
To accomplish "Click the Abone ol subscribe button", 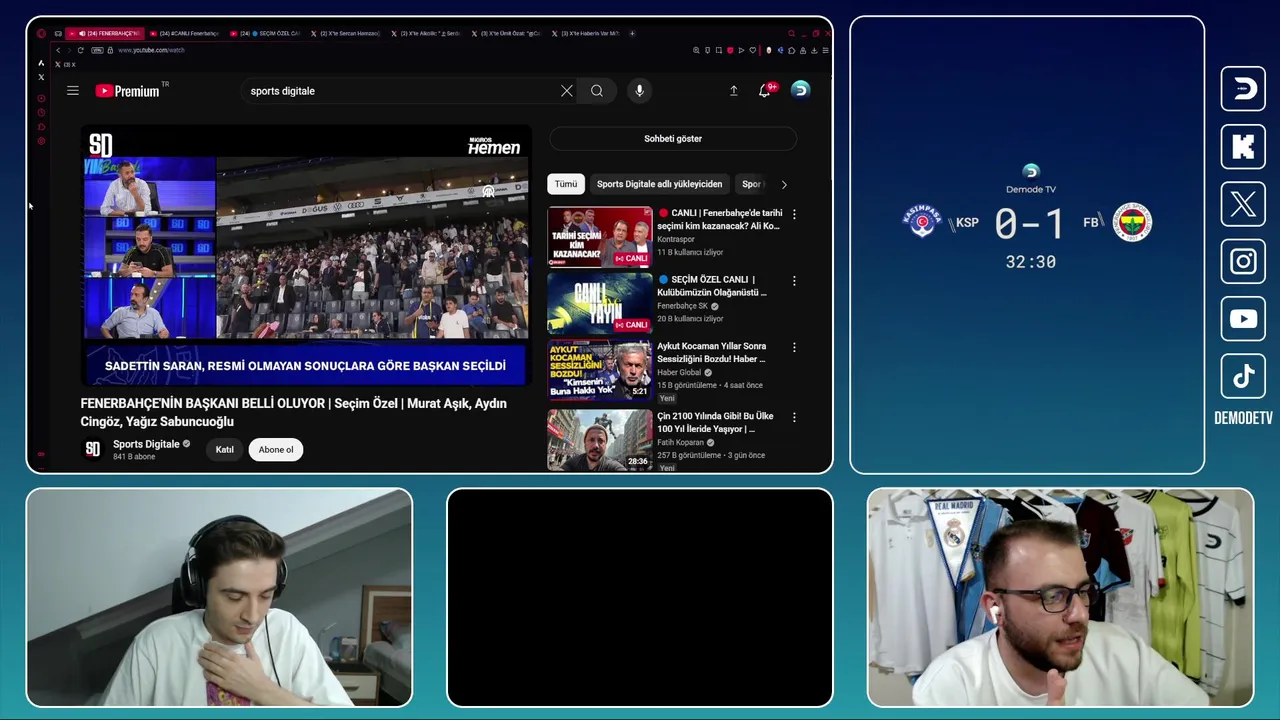I will click(276, 450).
